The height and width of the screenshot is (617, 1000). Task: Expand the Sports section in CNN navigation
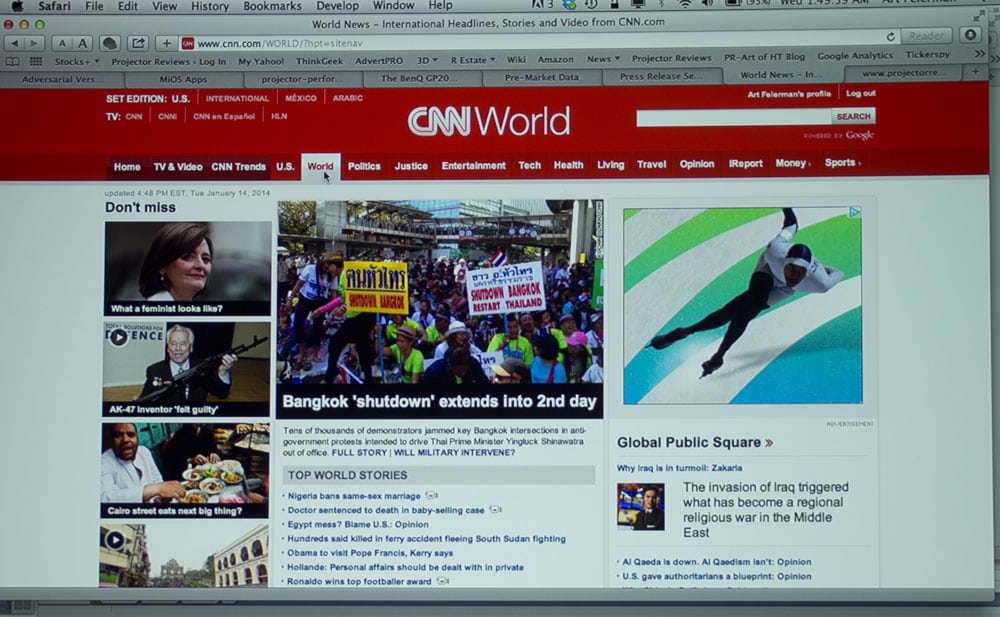pyautogui.click(x=842, y=163)
